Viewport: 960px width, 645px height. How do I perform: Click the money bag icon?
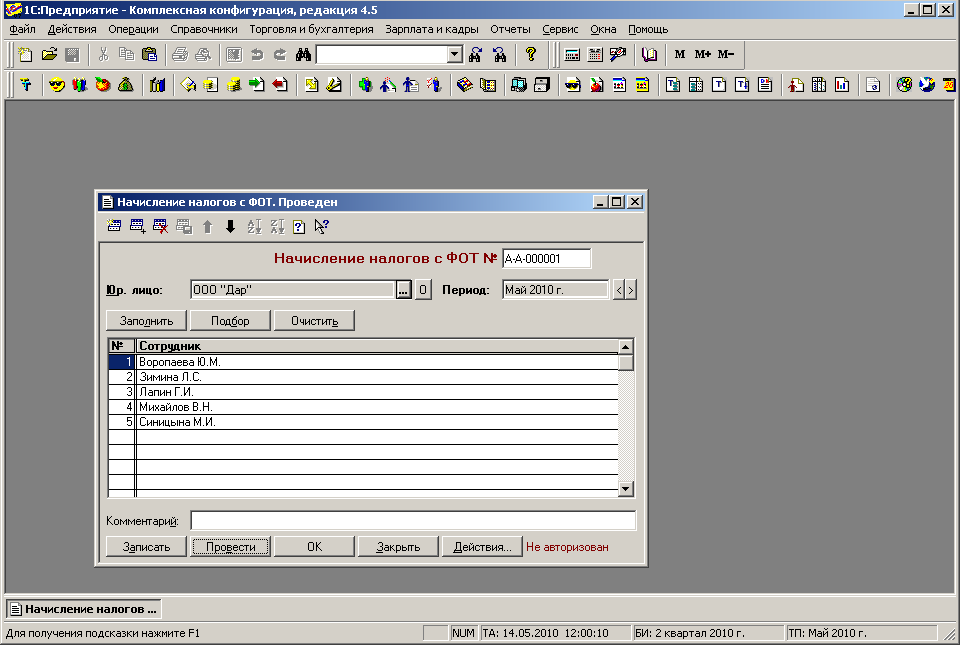pyautogui.click(x=126, y=85)
